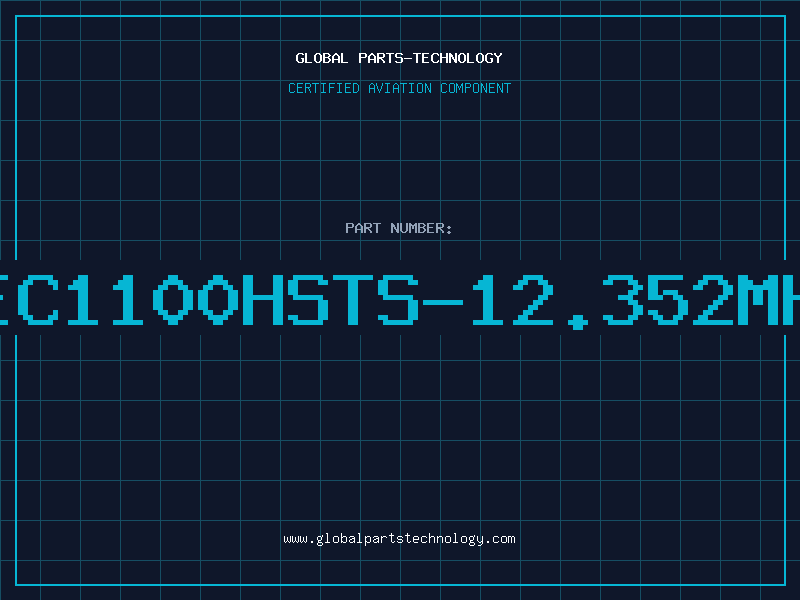Select the CERTIFIED AVIATION COMPONENT subtitle

coord(399,88)
